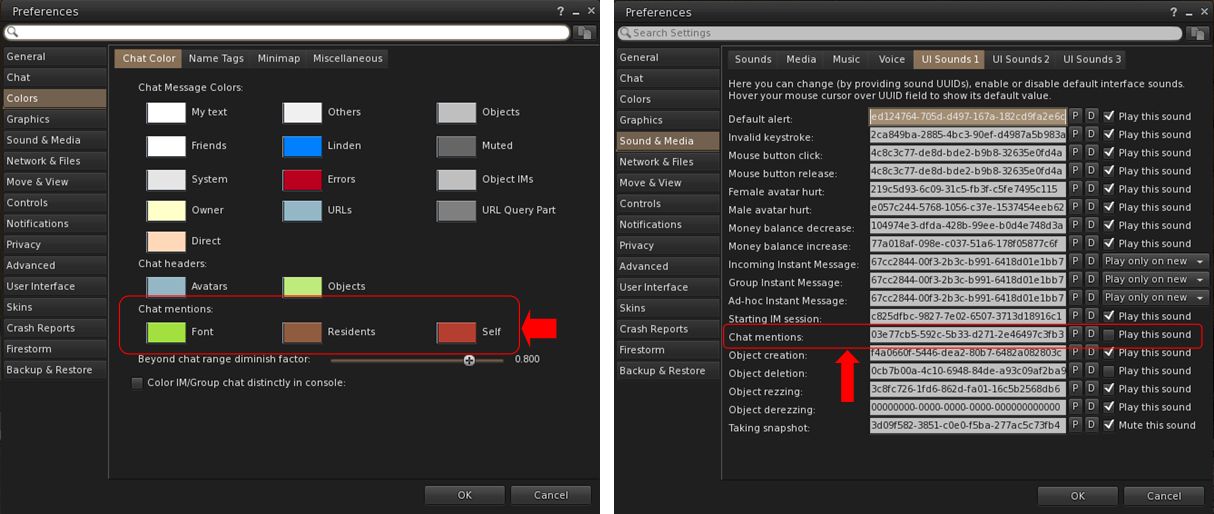Click the P preview button for Default alert
Image resolution: width=1214 pixels, height=514 pixels.
[x=1076, y=117]
